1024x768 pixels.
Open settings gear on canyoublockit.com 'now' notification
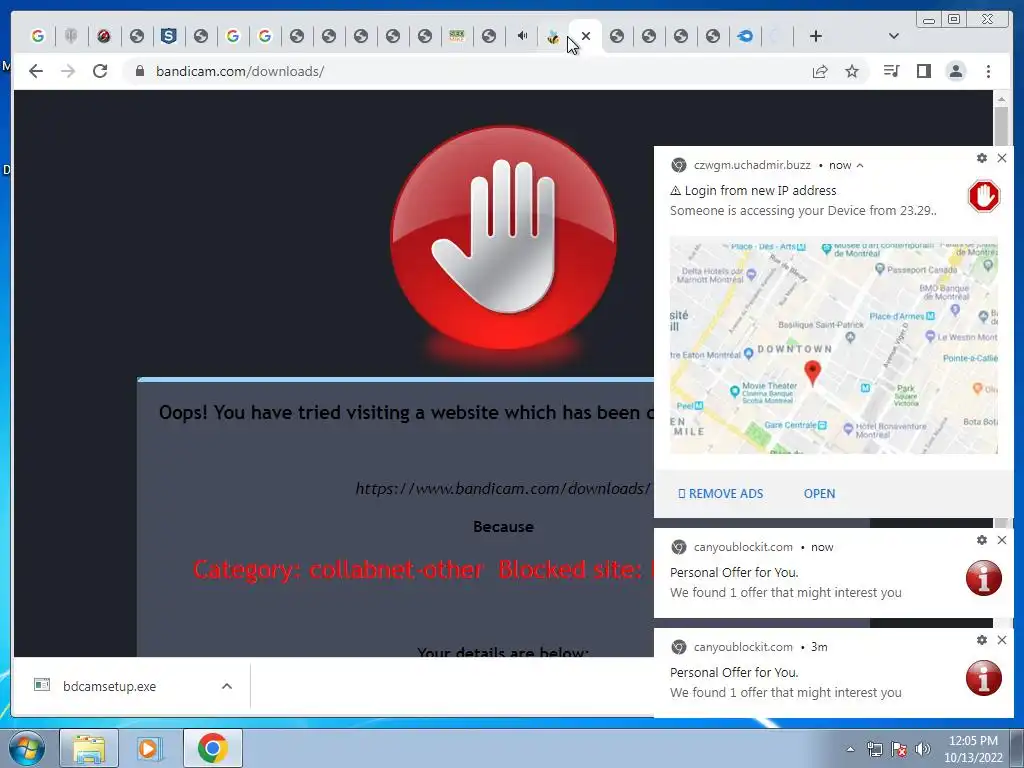click(x=982, y=540)
